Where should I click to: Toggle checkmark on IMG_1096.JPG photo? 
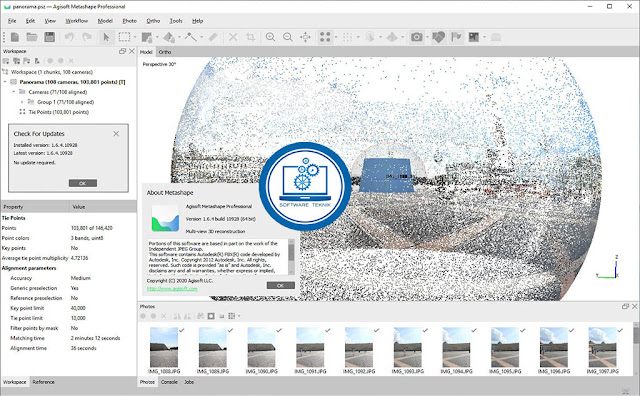(571, 330)
